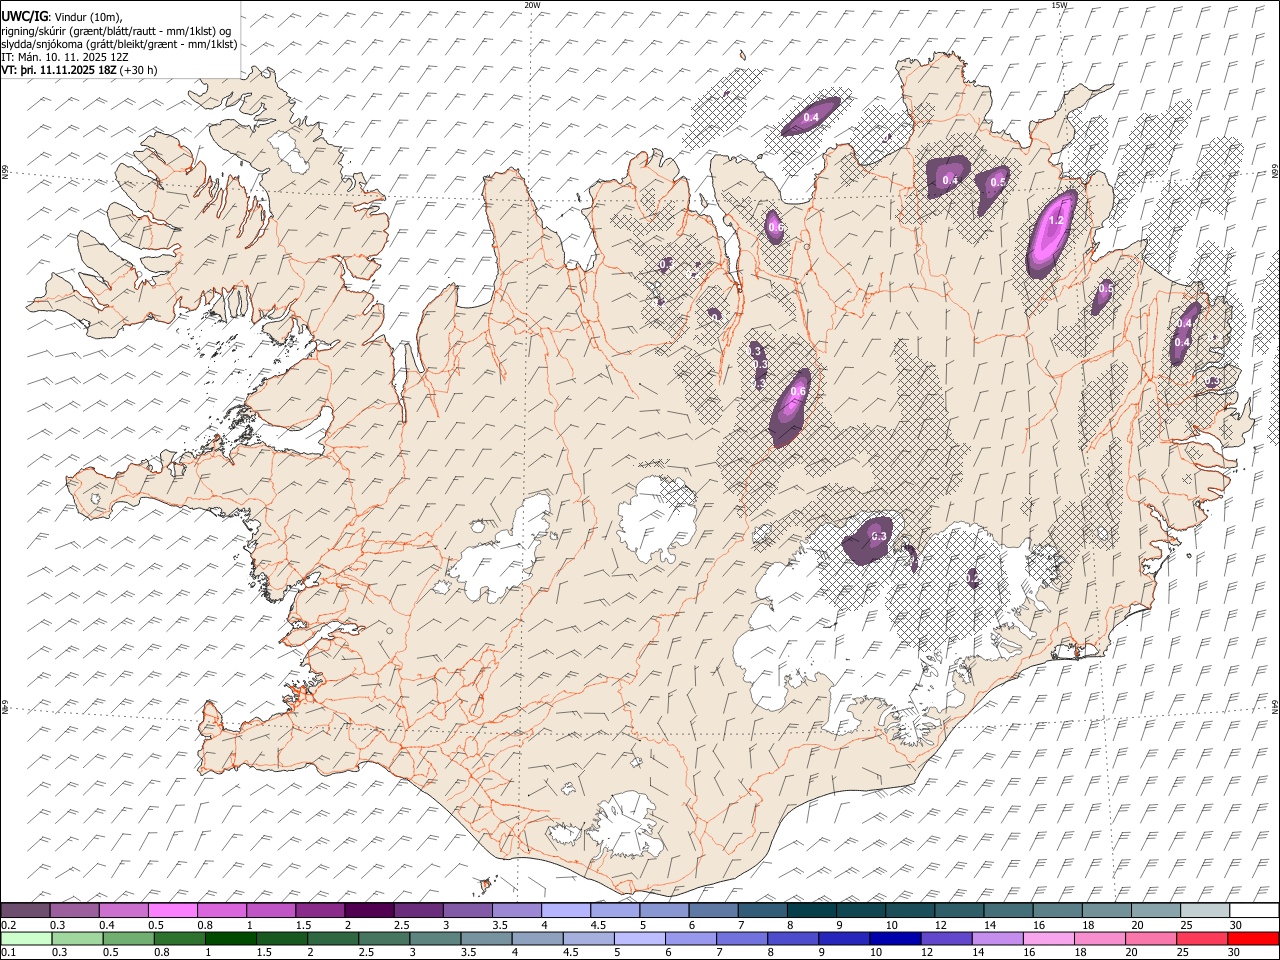This screenshot has height=960, width=1280.
Task: Click the 0.3 label in the snow patch above Vatnajökull
Action: [x=879, y=537]
